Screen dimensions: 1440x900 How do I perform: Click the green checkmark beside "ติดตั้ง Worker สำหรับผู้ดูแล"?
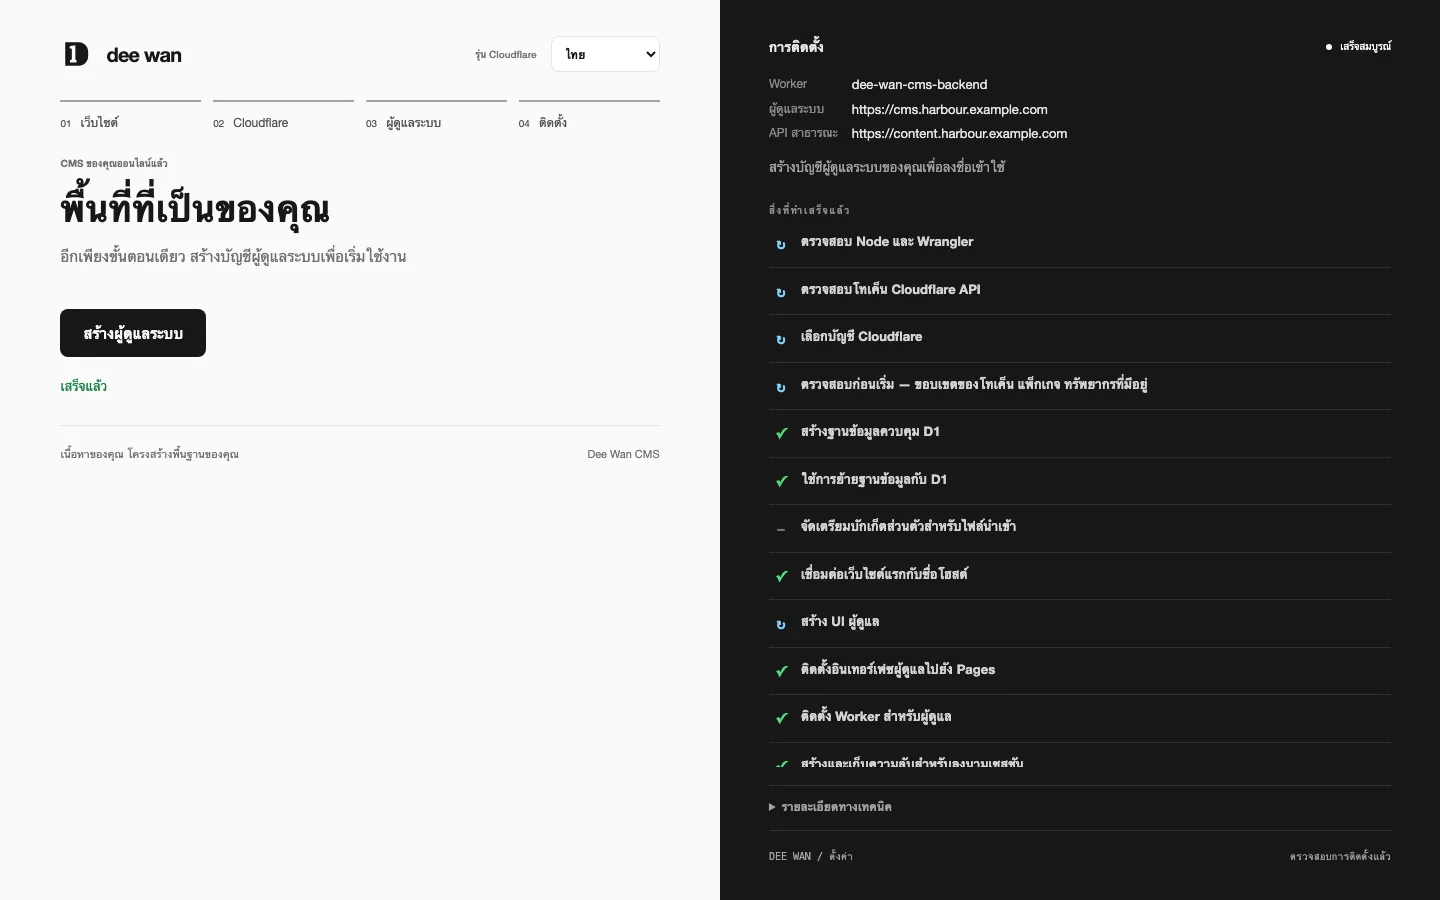782,718
